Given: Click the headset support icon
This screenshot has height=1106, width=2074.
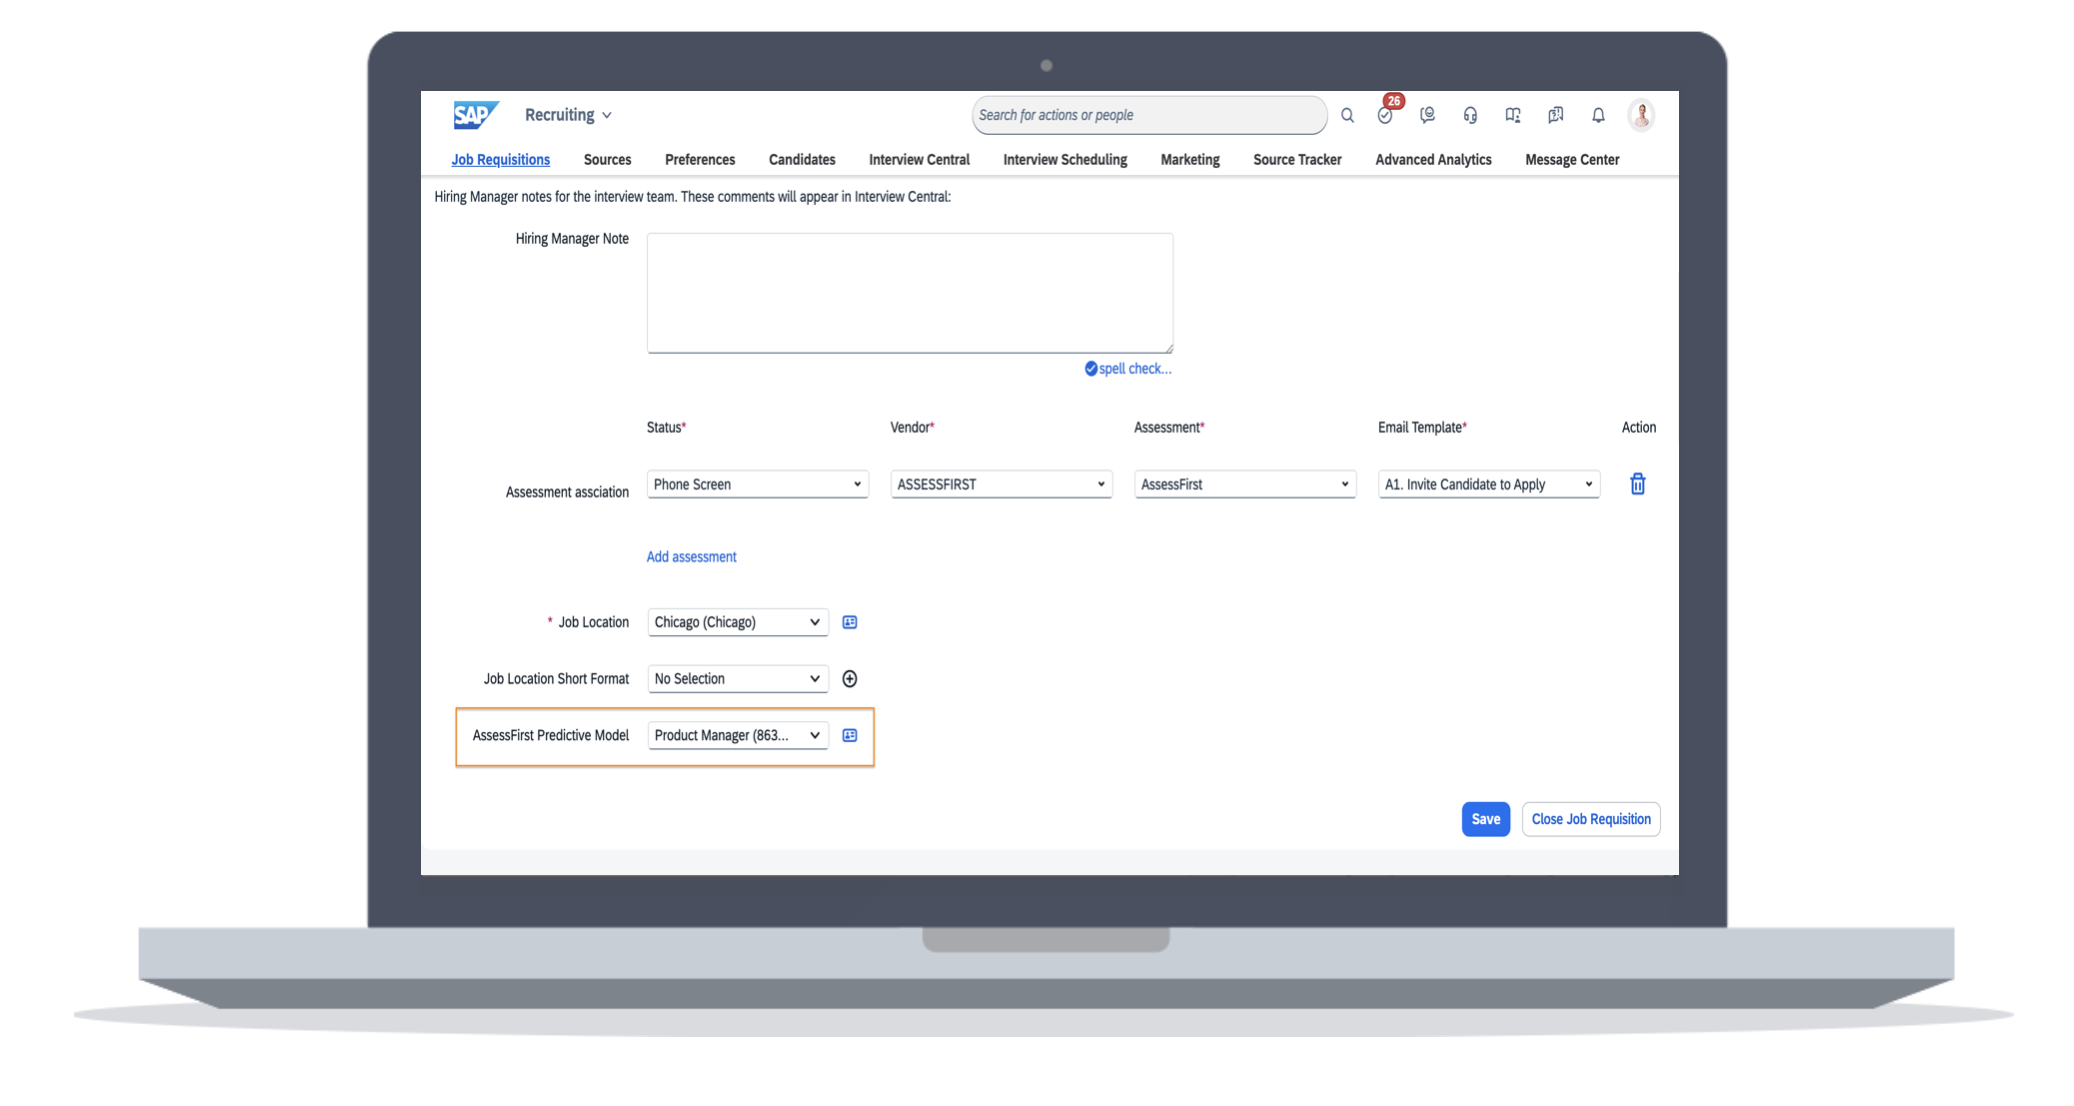Looking at the screenshot, I should tap(1470, 115).
